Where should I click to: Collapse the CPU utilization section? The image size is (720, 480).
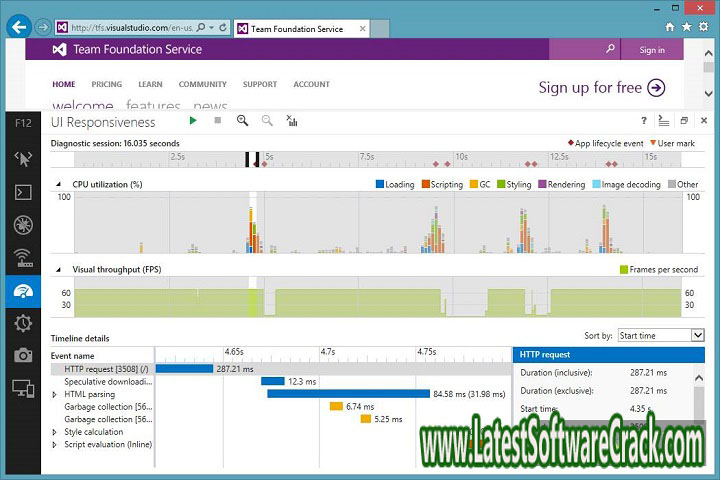(58, 184)
